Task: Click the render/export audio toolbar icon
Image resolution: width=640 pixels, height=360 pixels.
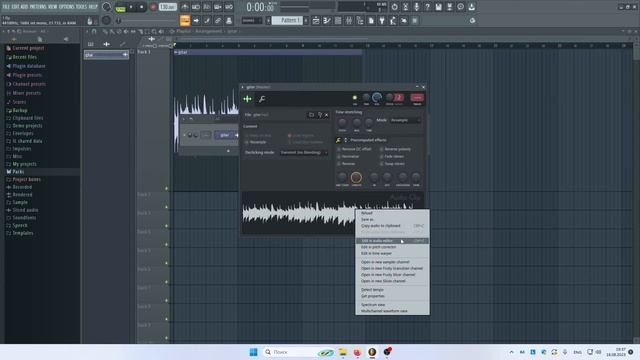Action: pos(449,7)
